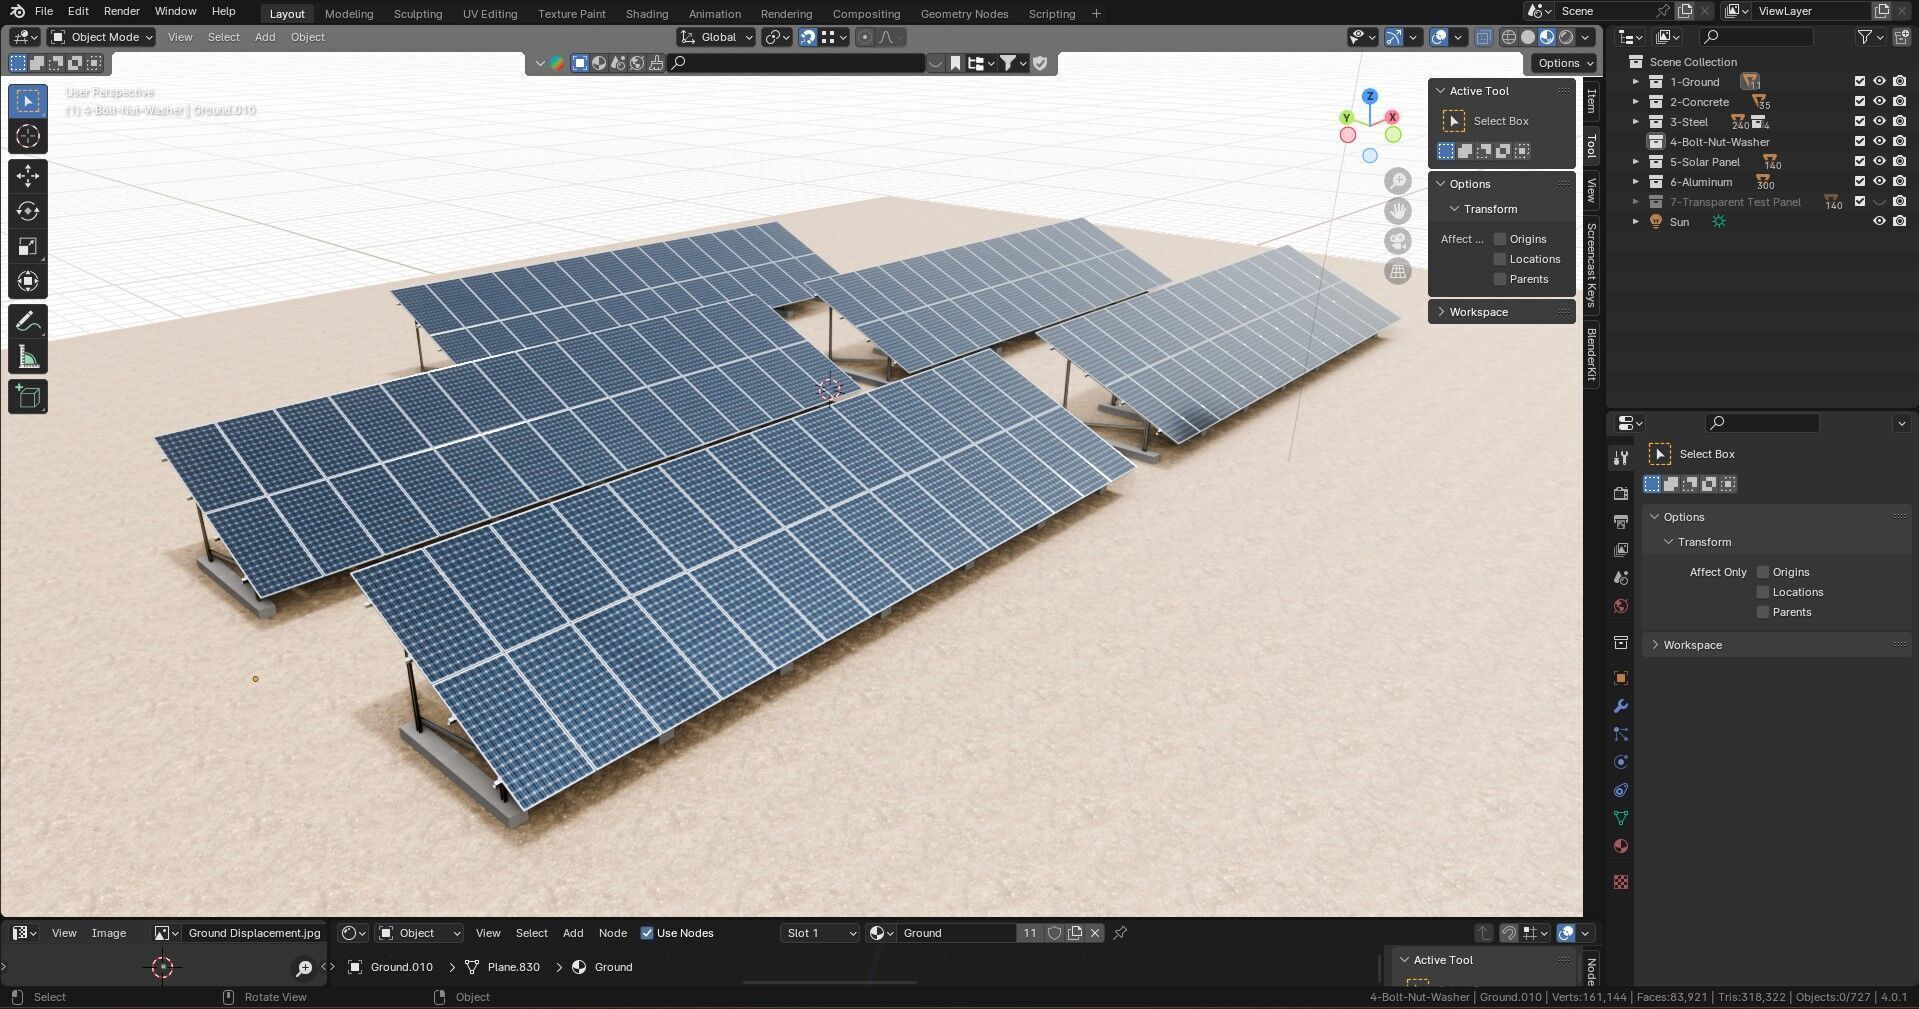The image size is (1919, 1009).
Task: Click the pan view hand gizmo
Action: [1398, 211]
